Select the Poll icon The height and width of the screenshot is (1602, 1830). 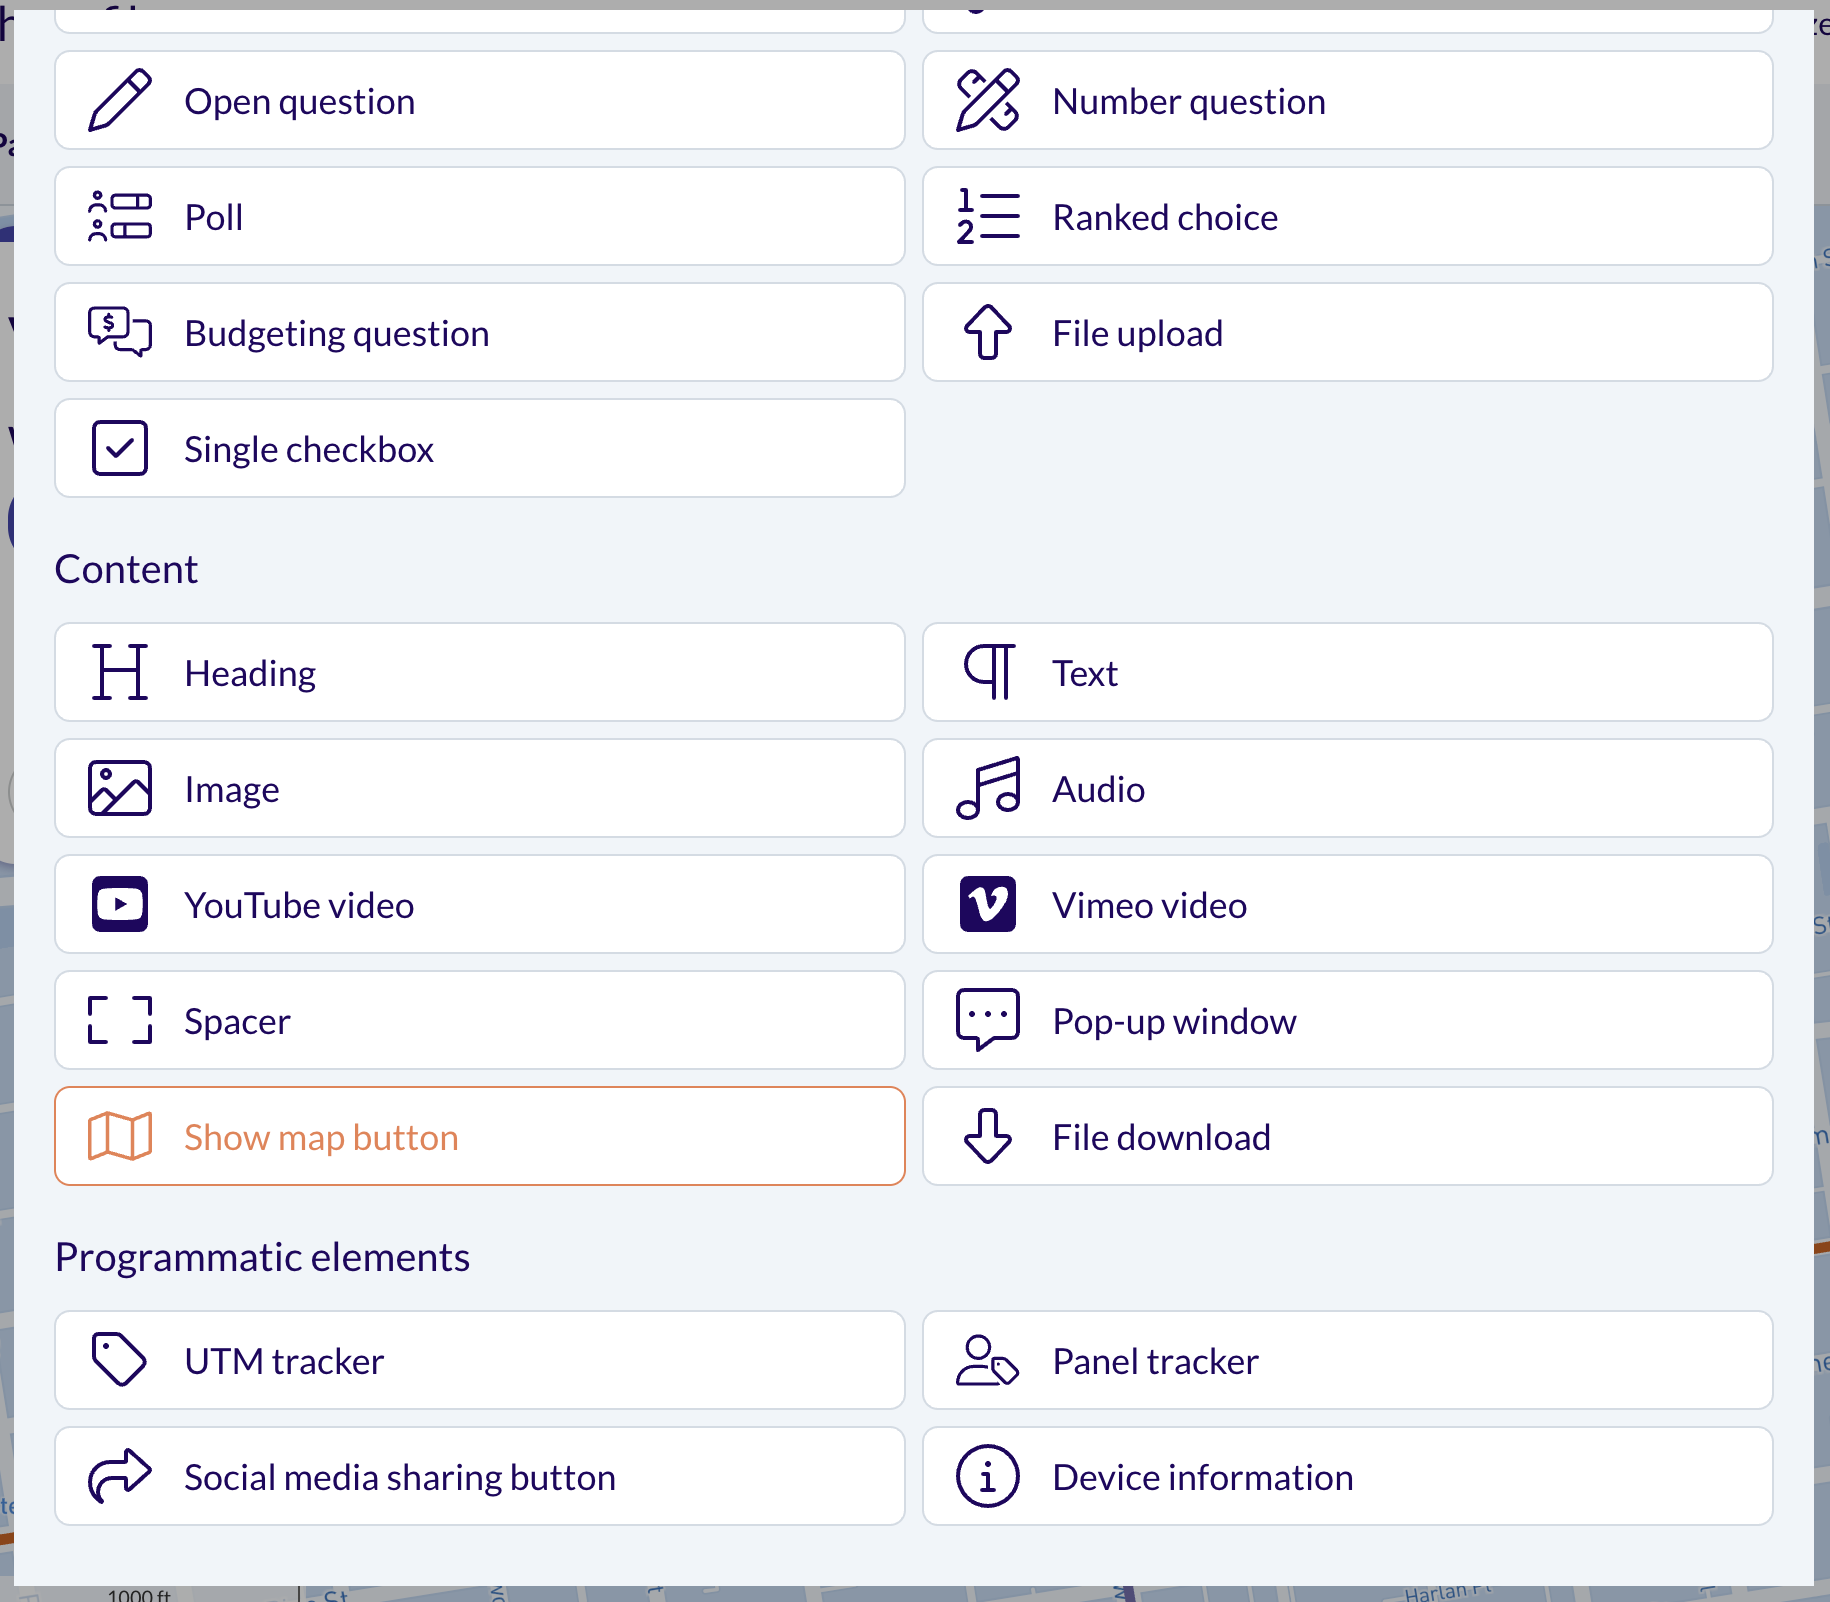click(x=120, y=217)
